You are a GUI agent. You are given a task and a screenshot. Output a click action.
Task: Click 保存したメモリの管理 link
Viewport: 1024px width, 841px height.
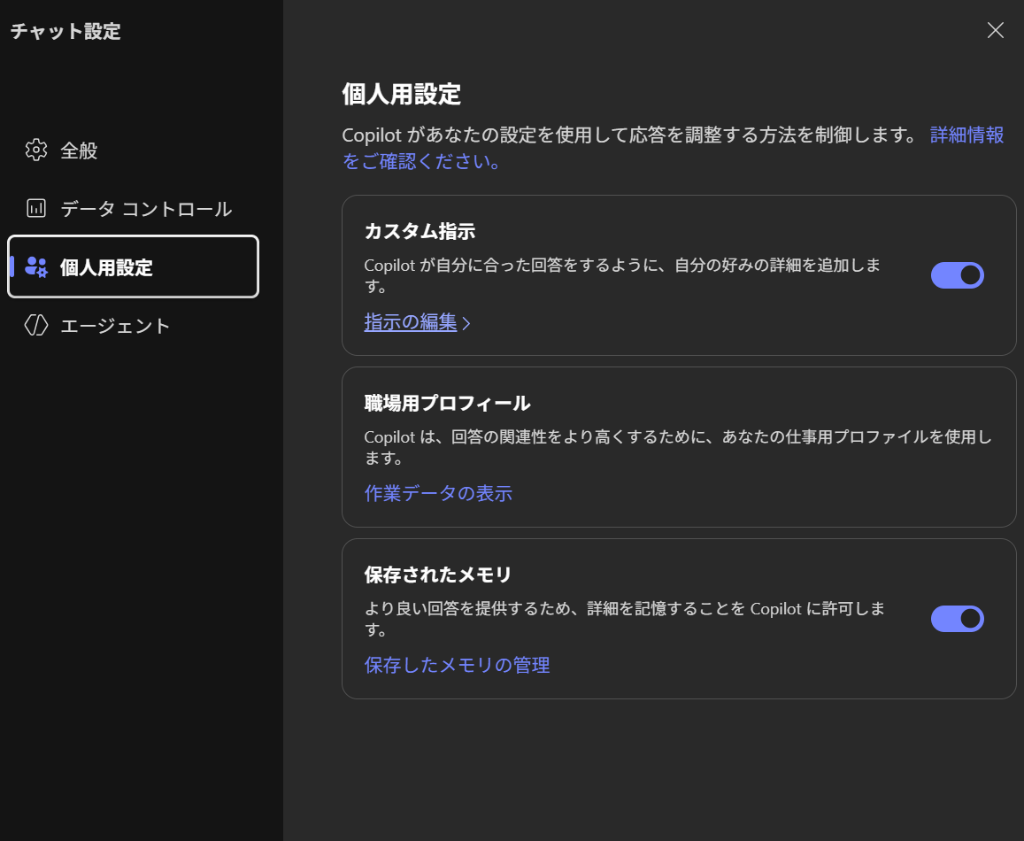(457, 665)
